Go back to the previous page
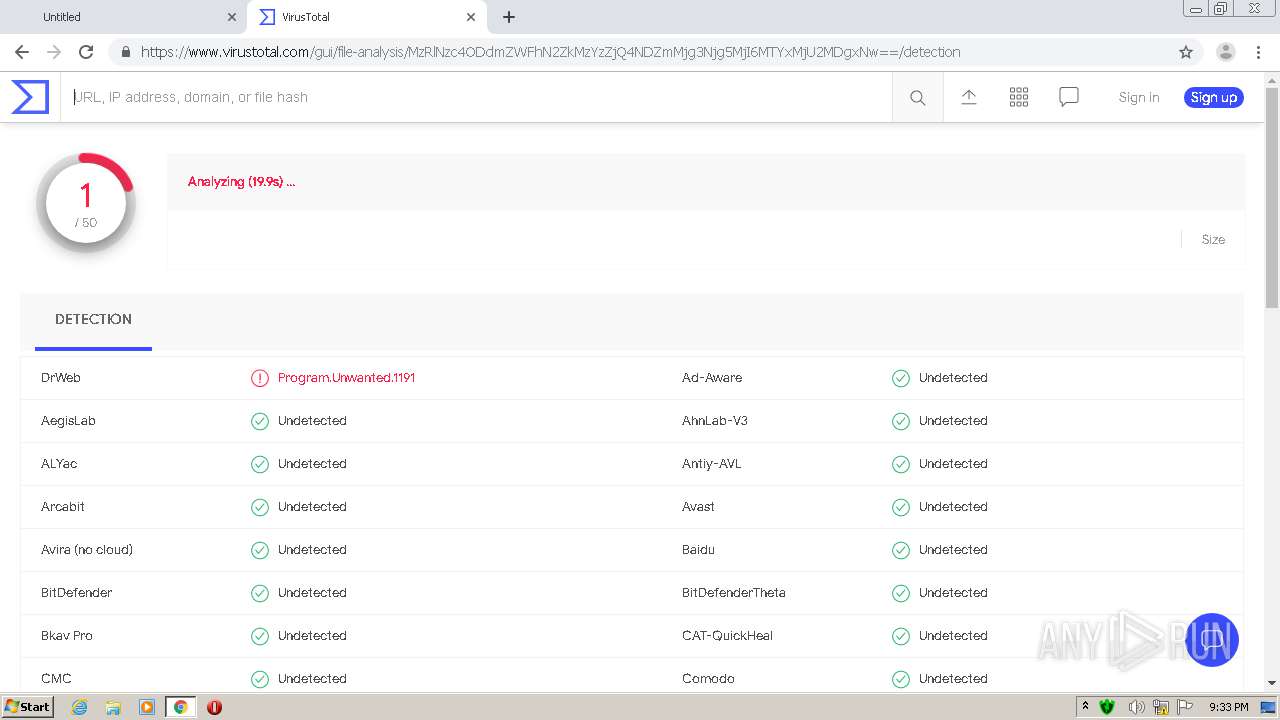This screenshot has width=1280, height=720. pos(22,52)
